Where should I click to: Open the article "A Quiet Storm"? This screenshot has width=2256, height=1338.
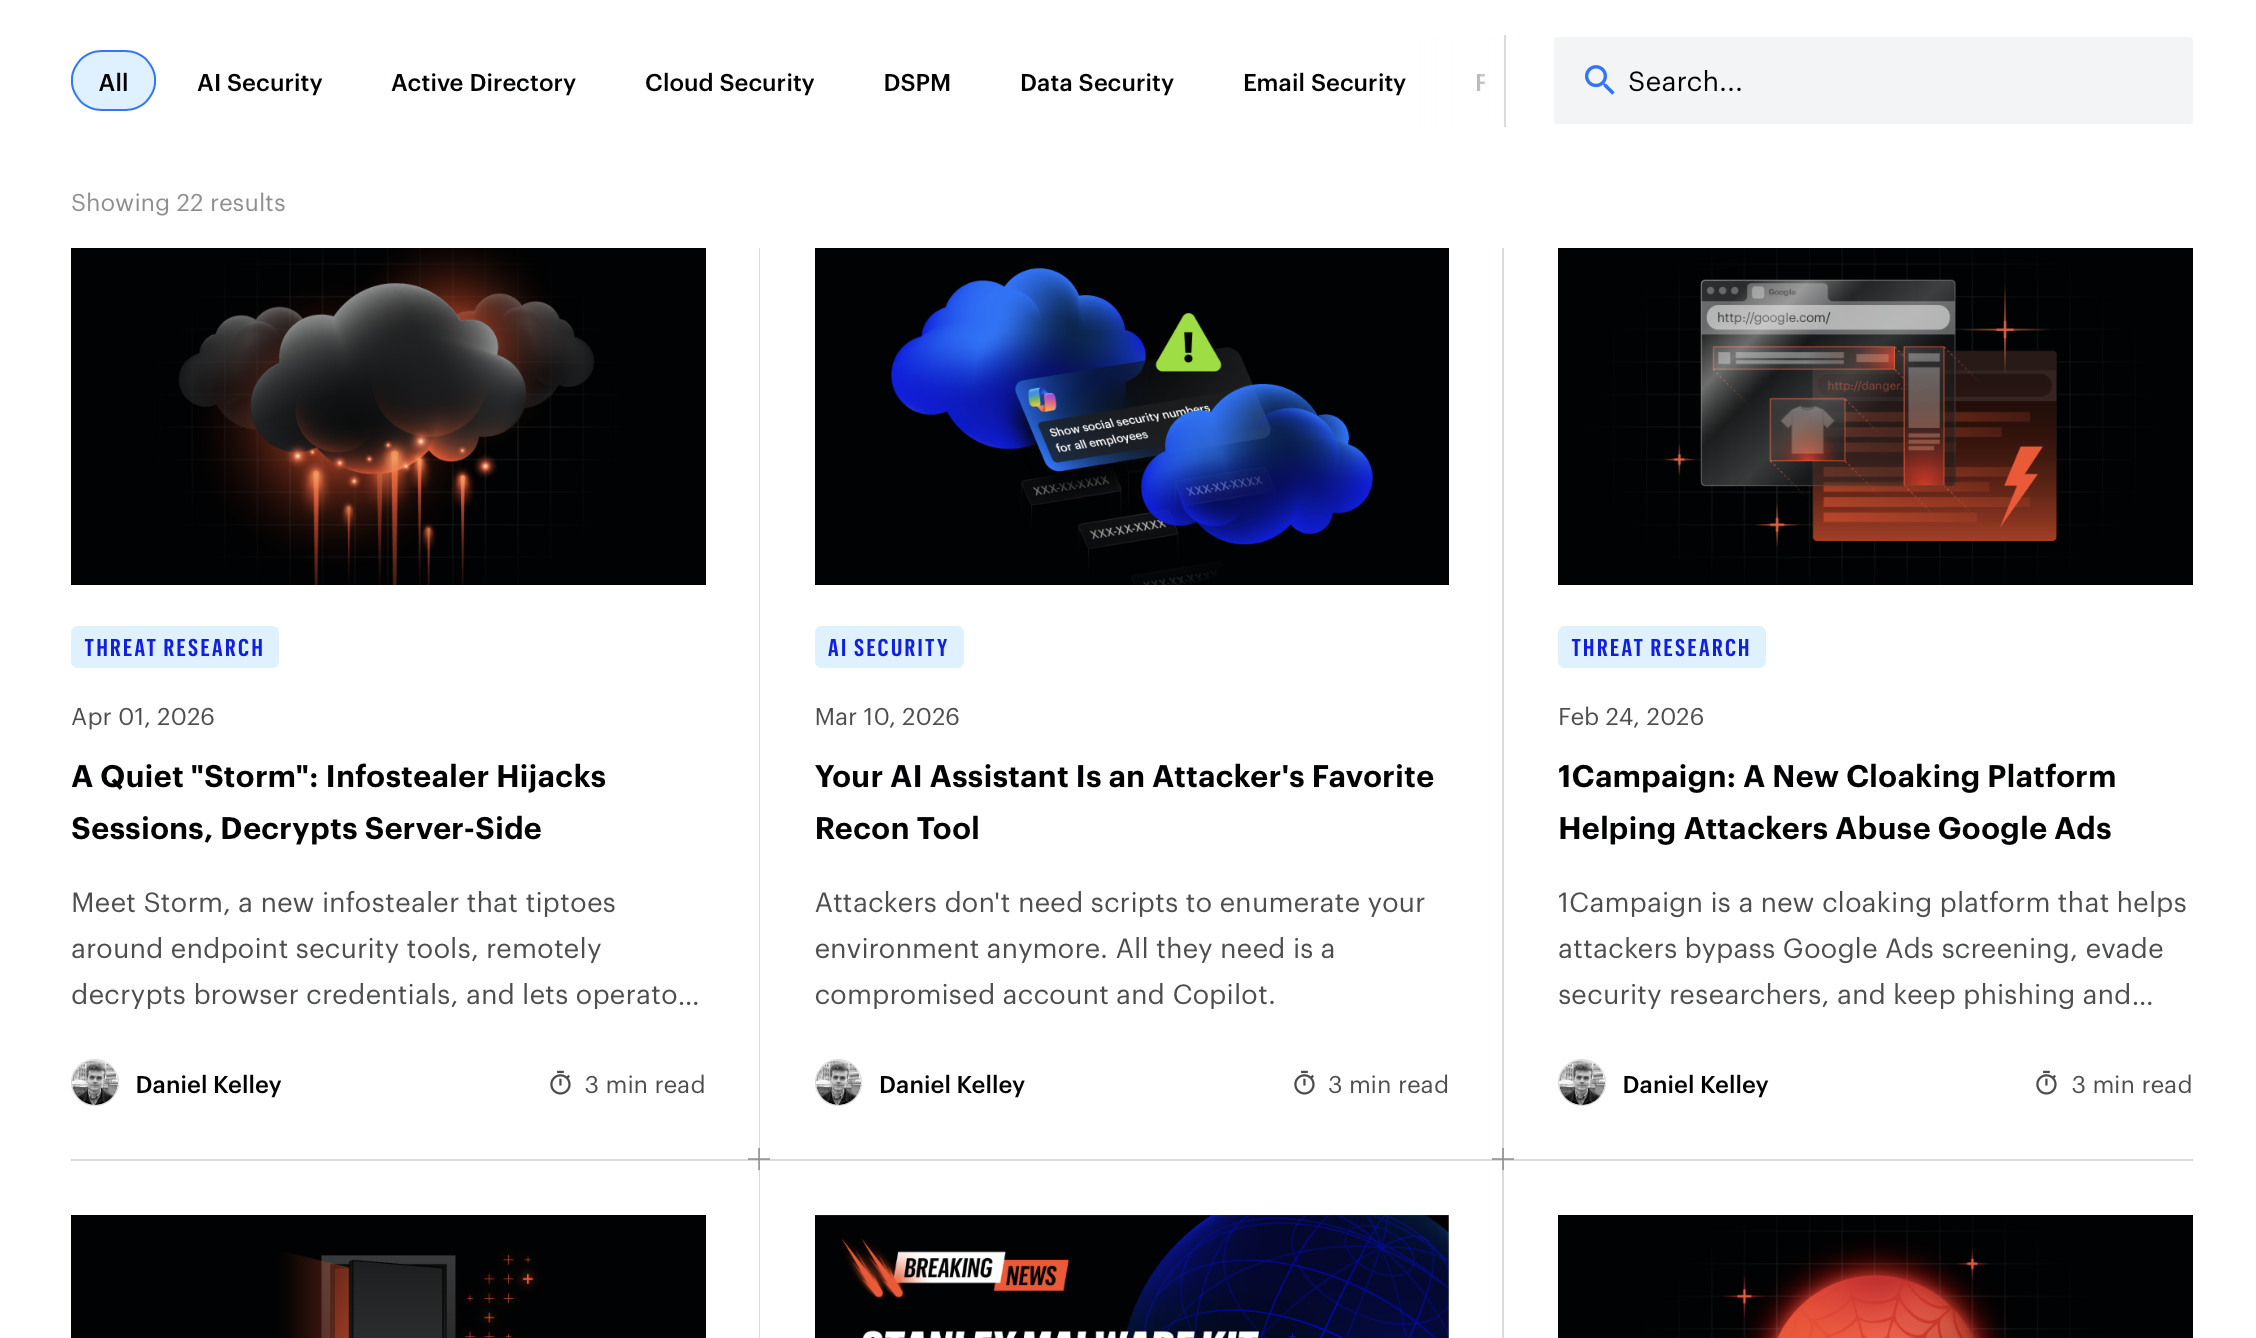click(338, 802)
